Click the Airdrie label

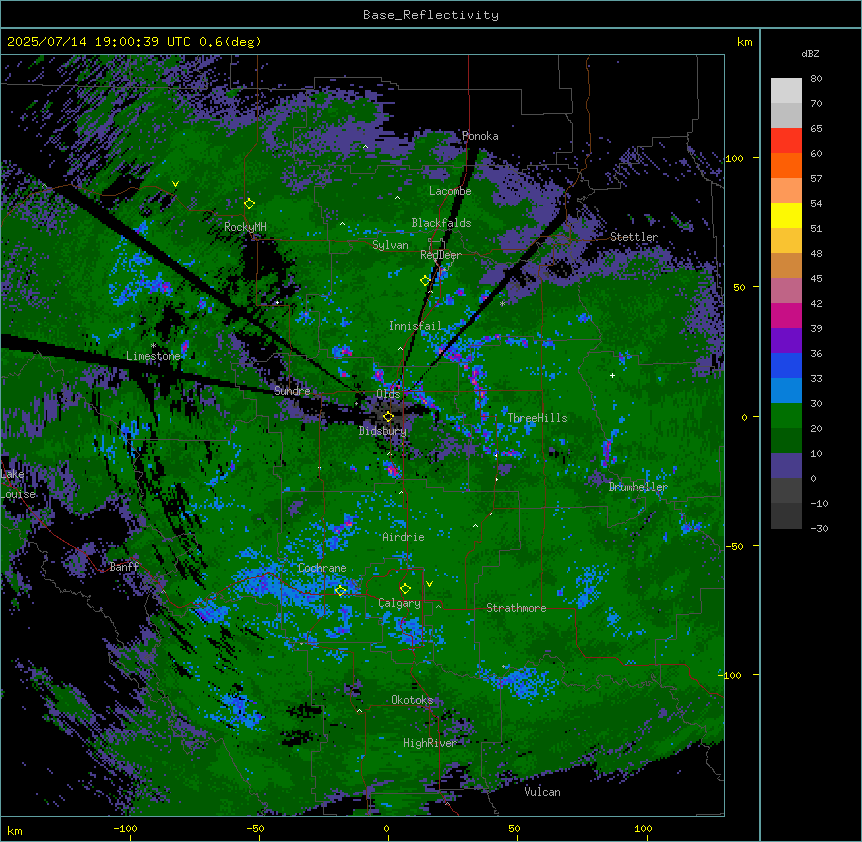click(403, 537)
